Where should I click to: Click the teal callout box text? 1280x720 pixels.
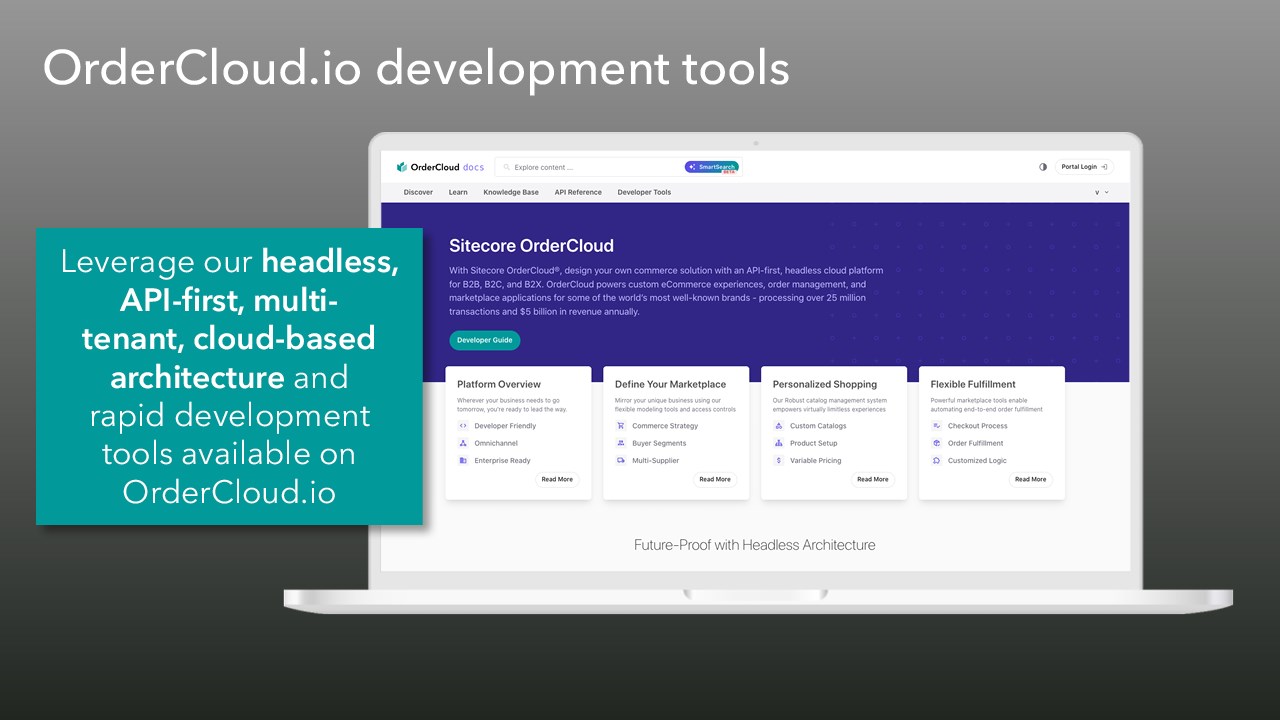pos(229,376)
